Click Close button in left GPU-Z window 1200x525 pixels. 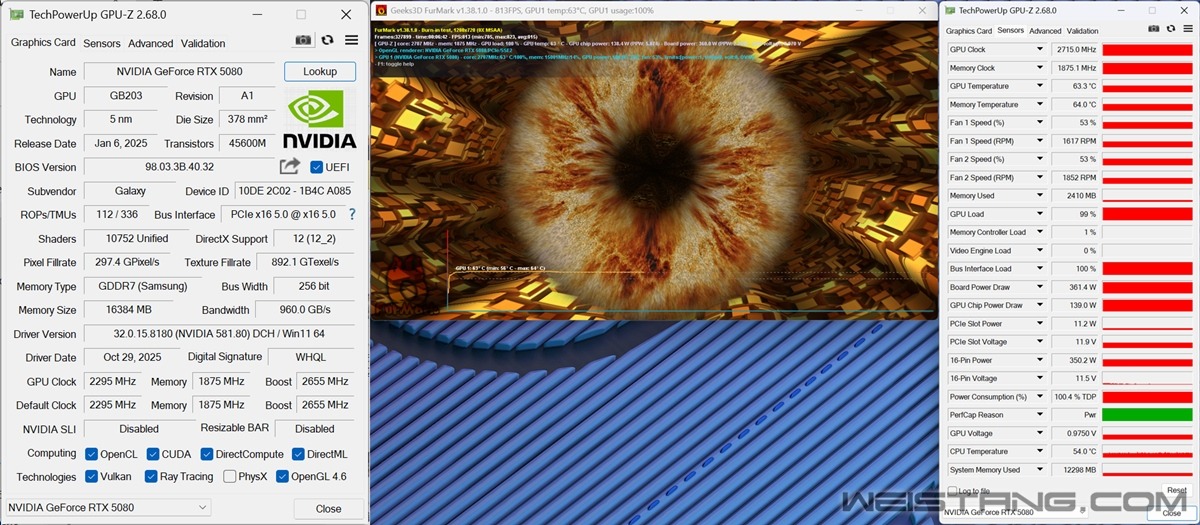pos(329,508)
